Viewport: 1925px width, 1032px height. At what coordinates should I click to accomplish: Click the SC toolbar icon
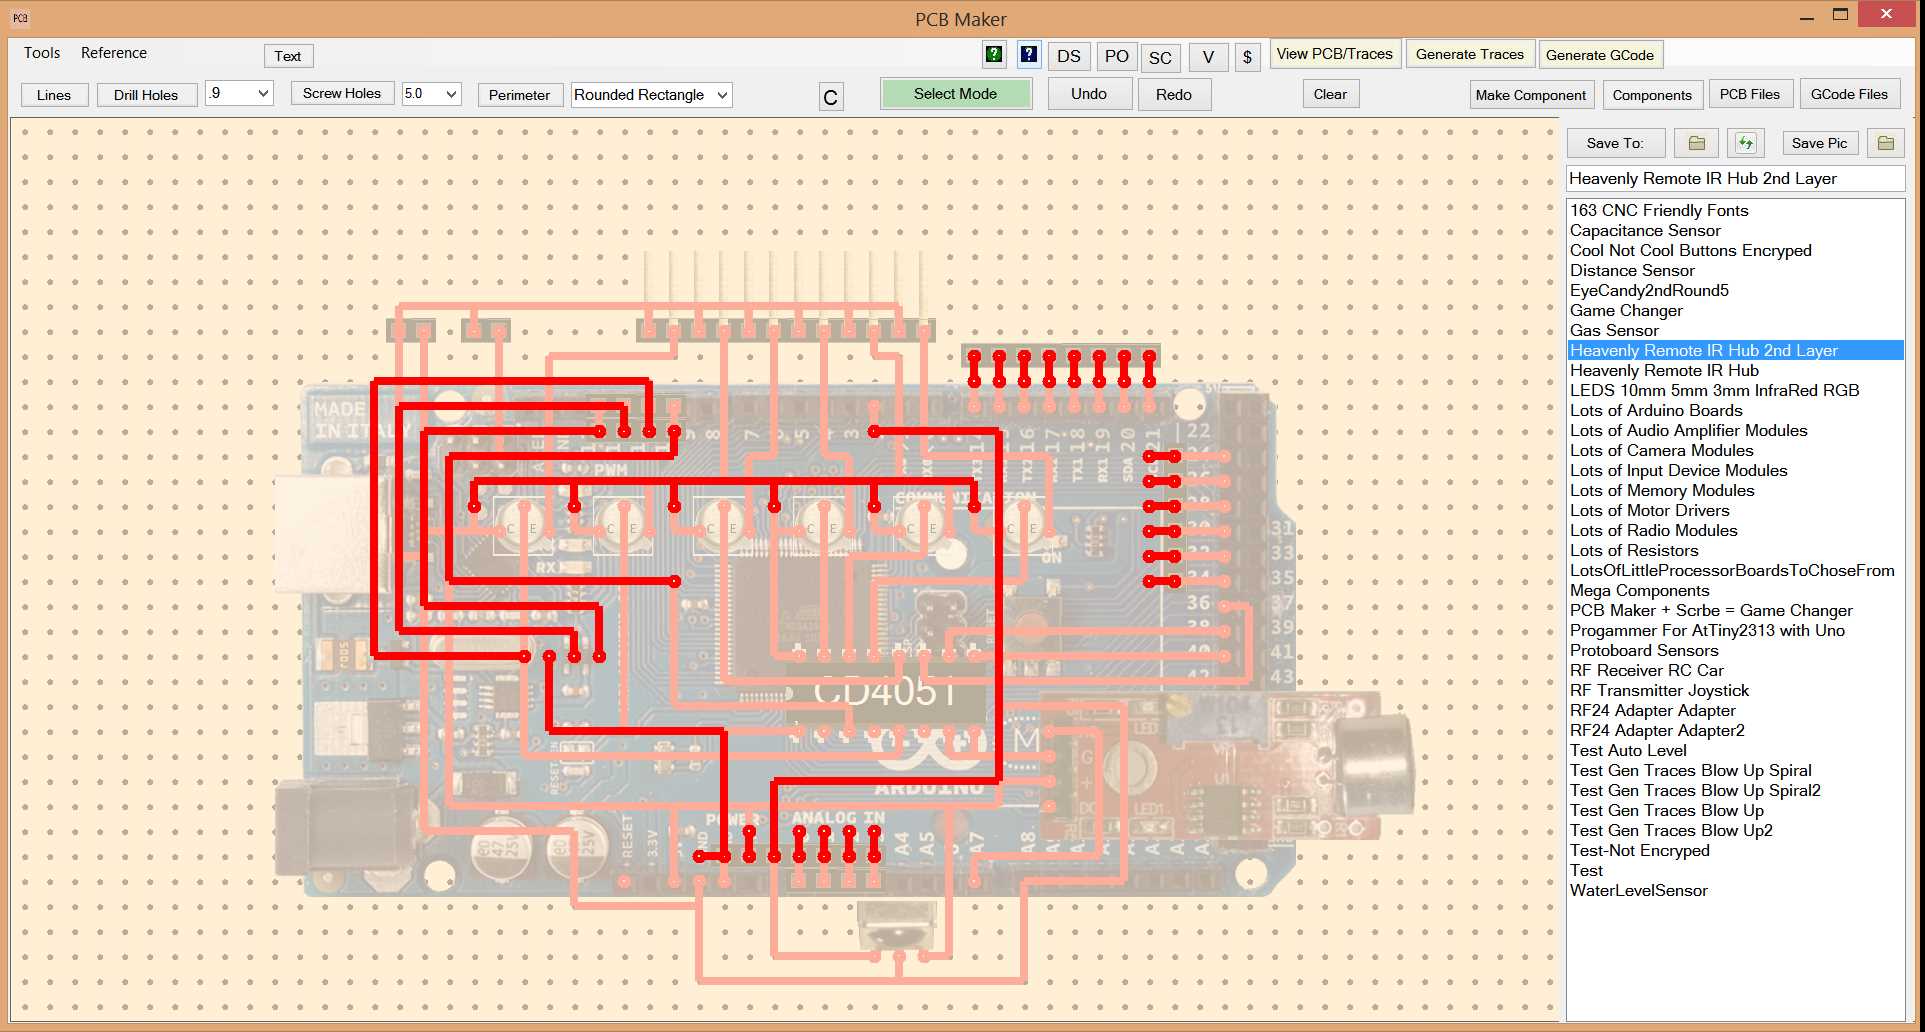click(x=1160, y=58)
